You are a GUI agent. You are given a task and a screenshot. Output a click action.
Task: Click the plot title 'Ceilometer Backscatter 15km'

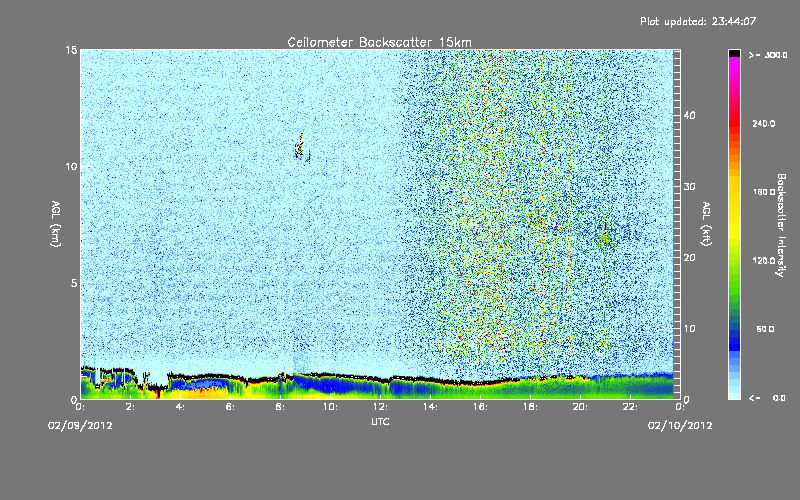click(379, 42)
